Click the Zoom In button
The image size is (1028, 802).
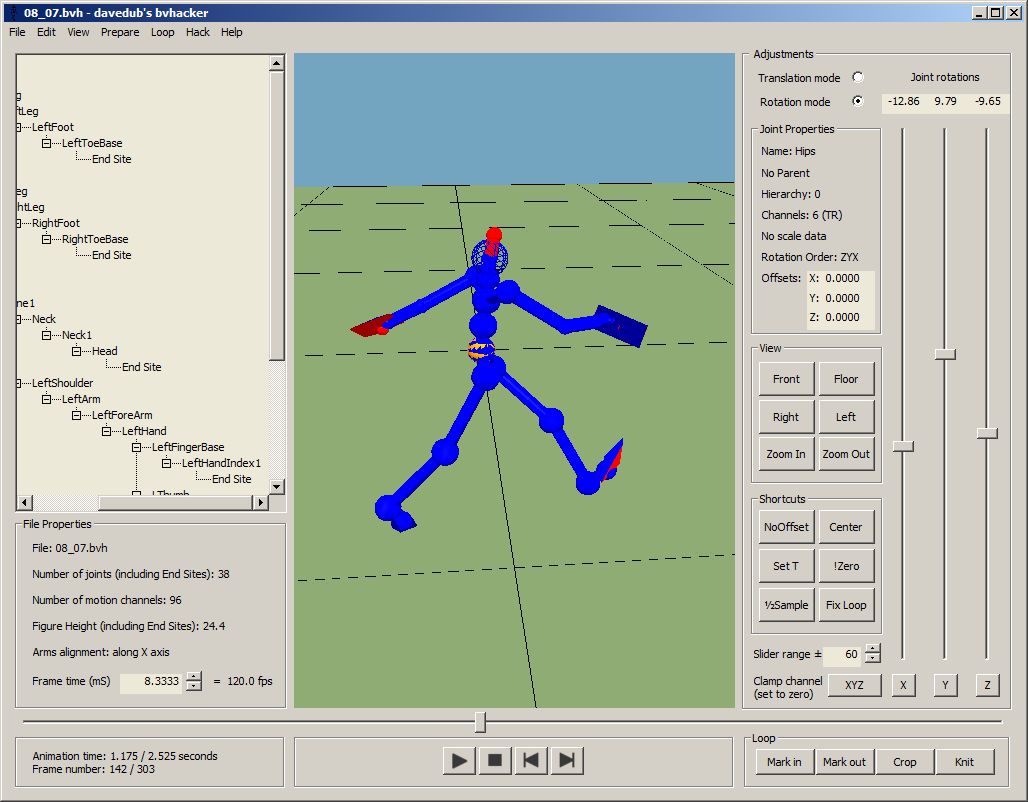[x=786, y=454]
